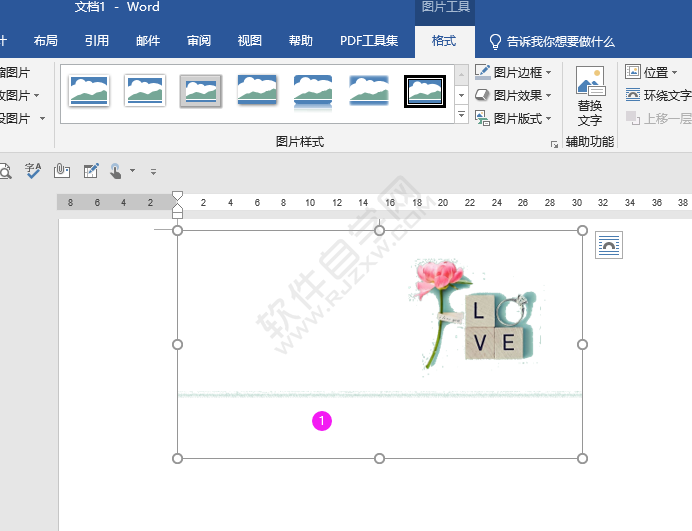
Task: Click the bottom-left resize handle of the picture
Action: 177,459
